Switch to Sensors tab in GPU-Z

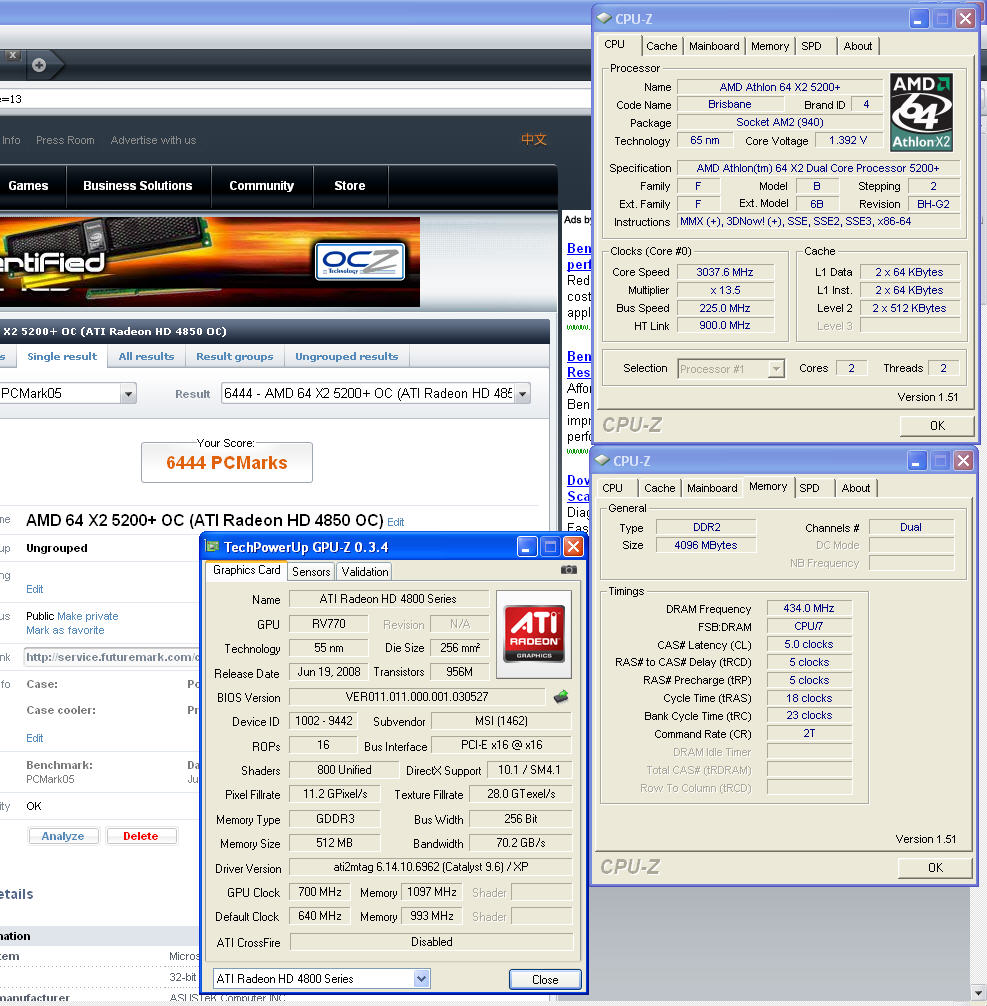pos(311,572)
